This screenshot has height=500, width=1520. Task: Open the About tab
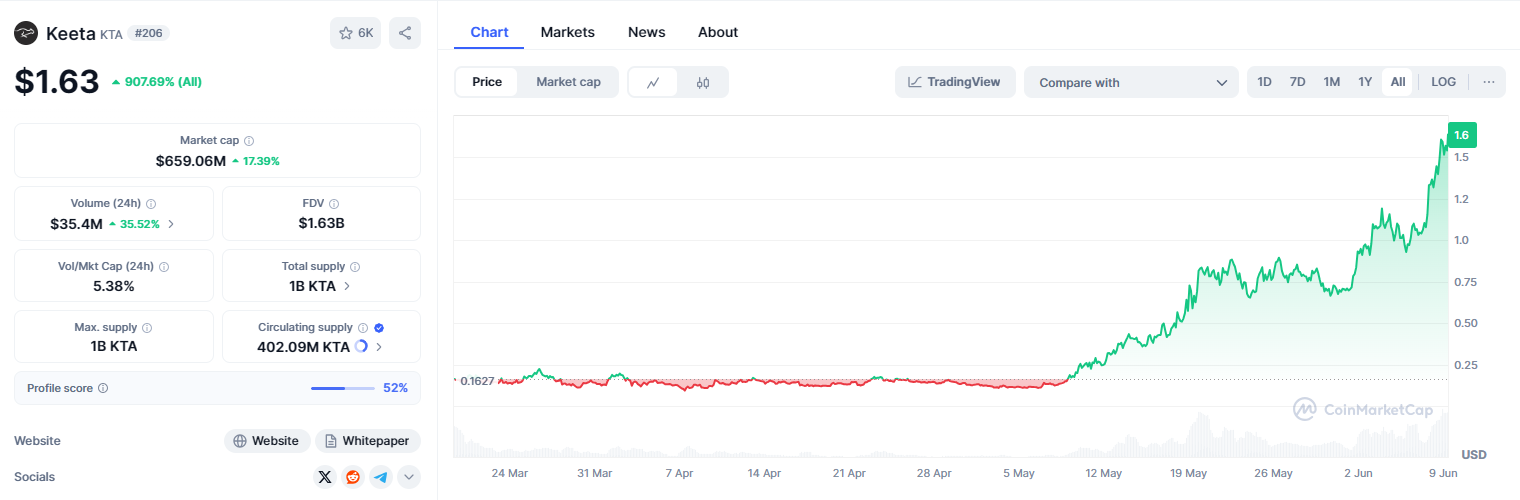point(718,32)
